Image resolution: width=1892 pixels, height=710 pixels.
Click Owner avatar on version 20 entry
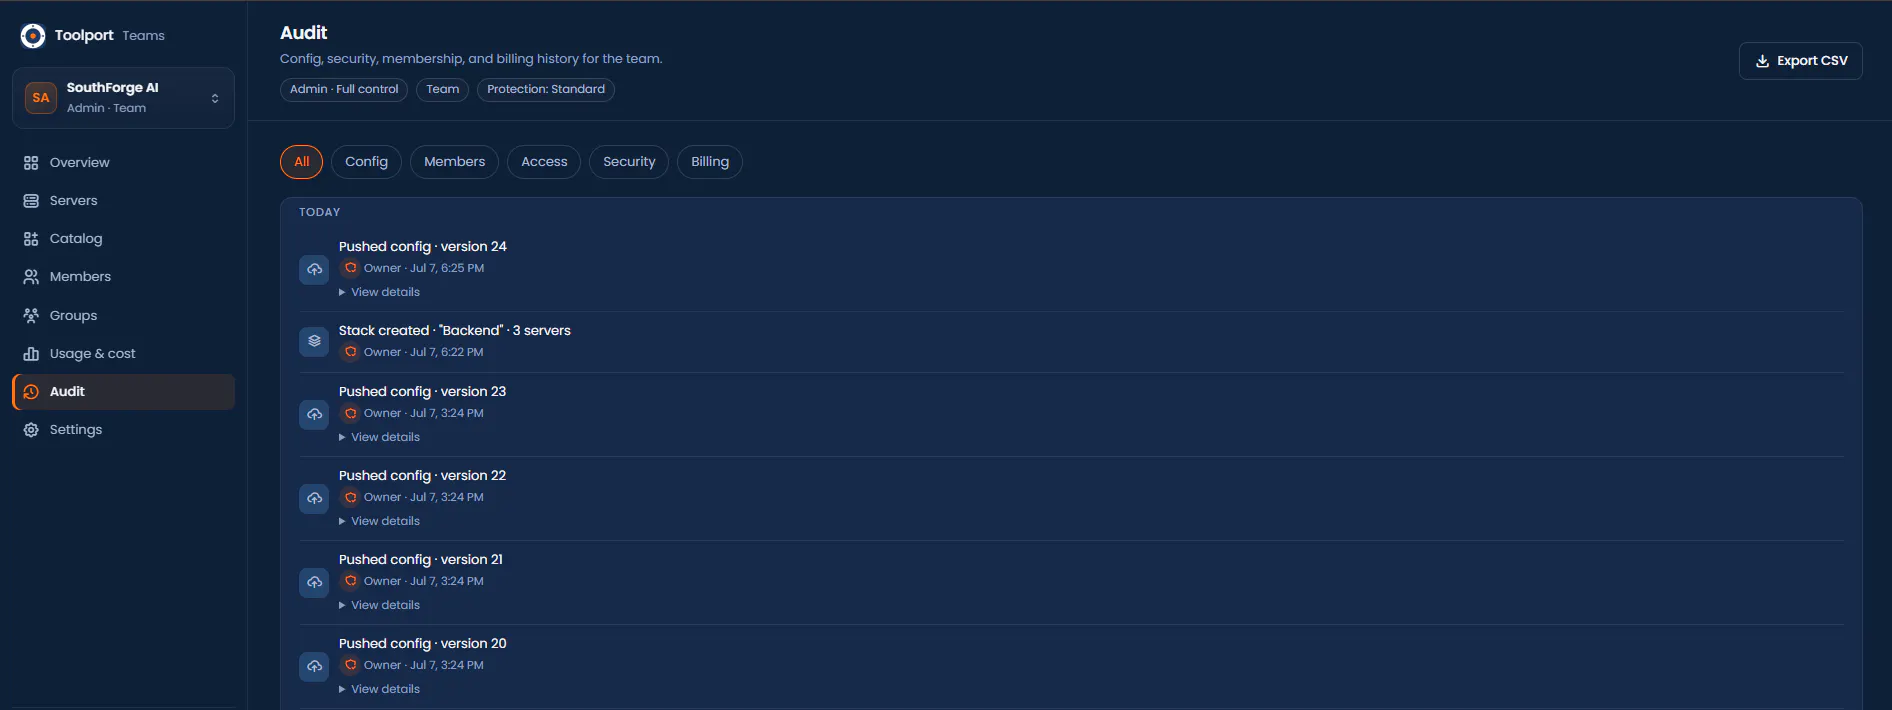350,666
